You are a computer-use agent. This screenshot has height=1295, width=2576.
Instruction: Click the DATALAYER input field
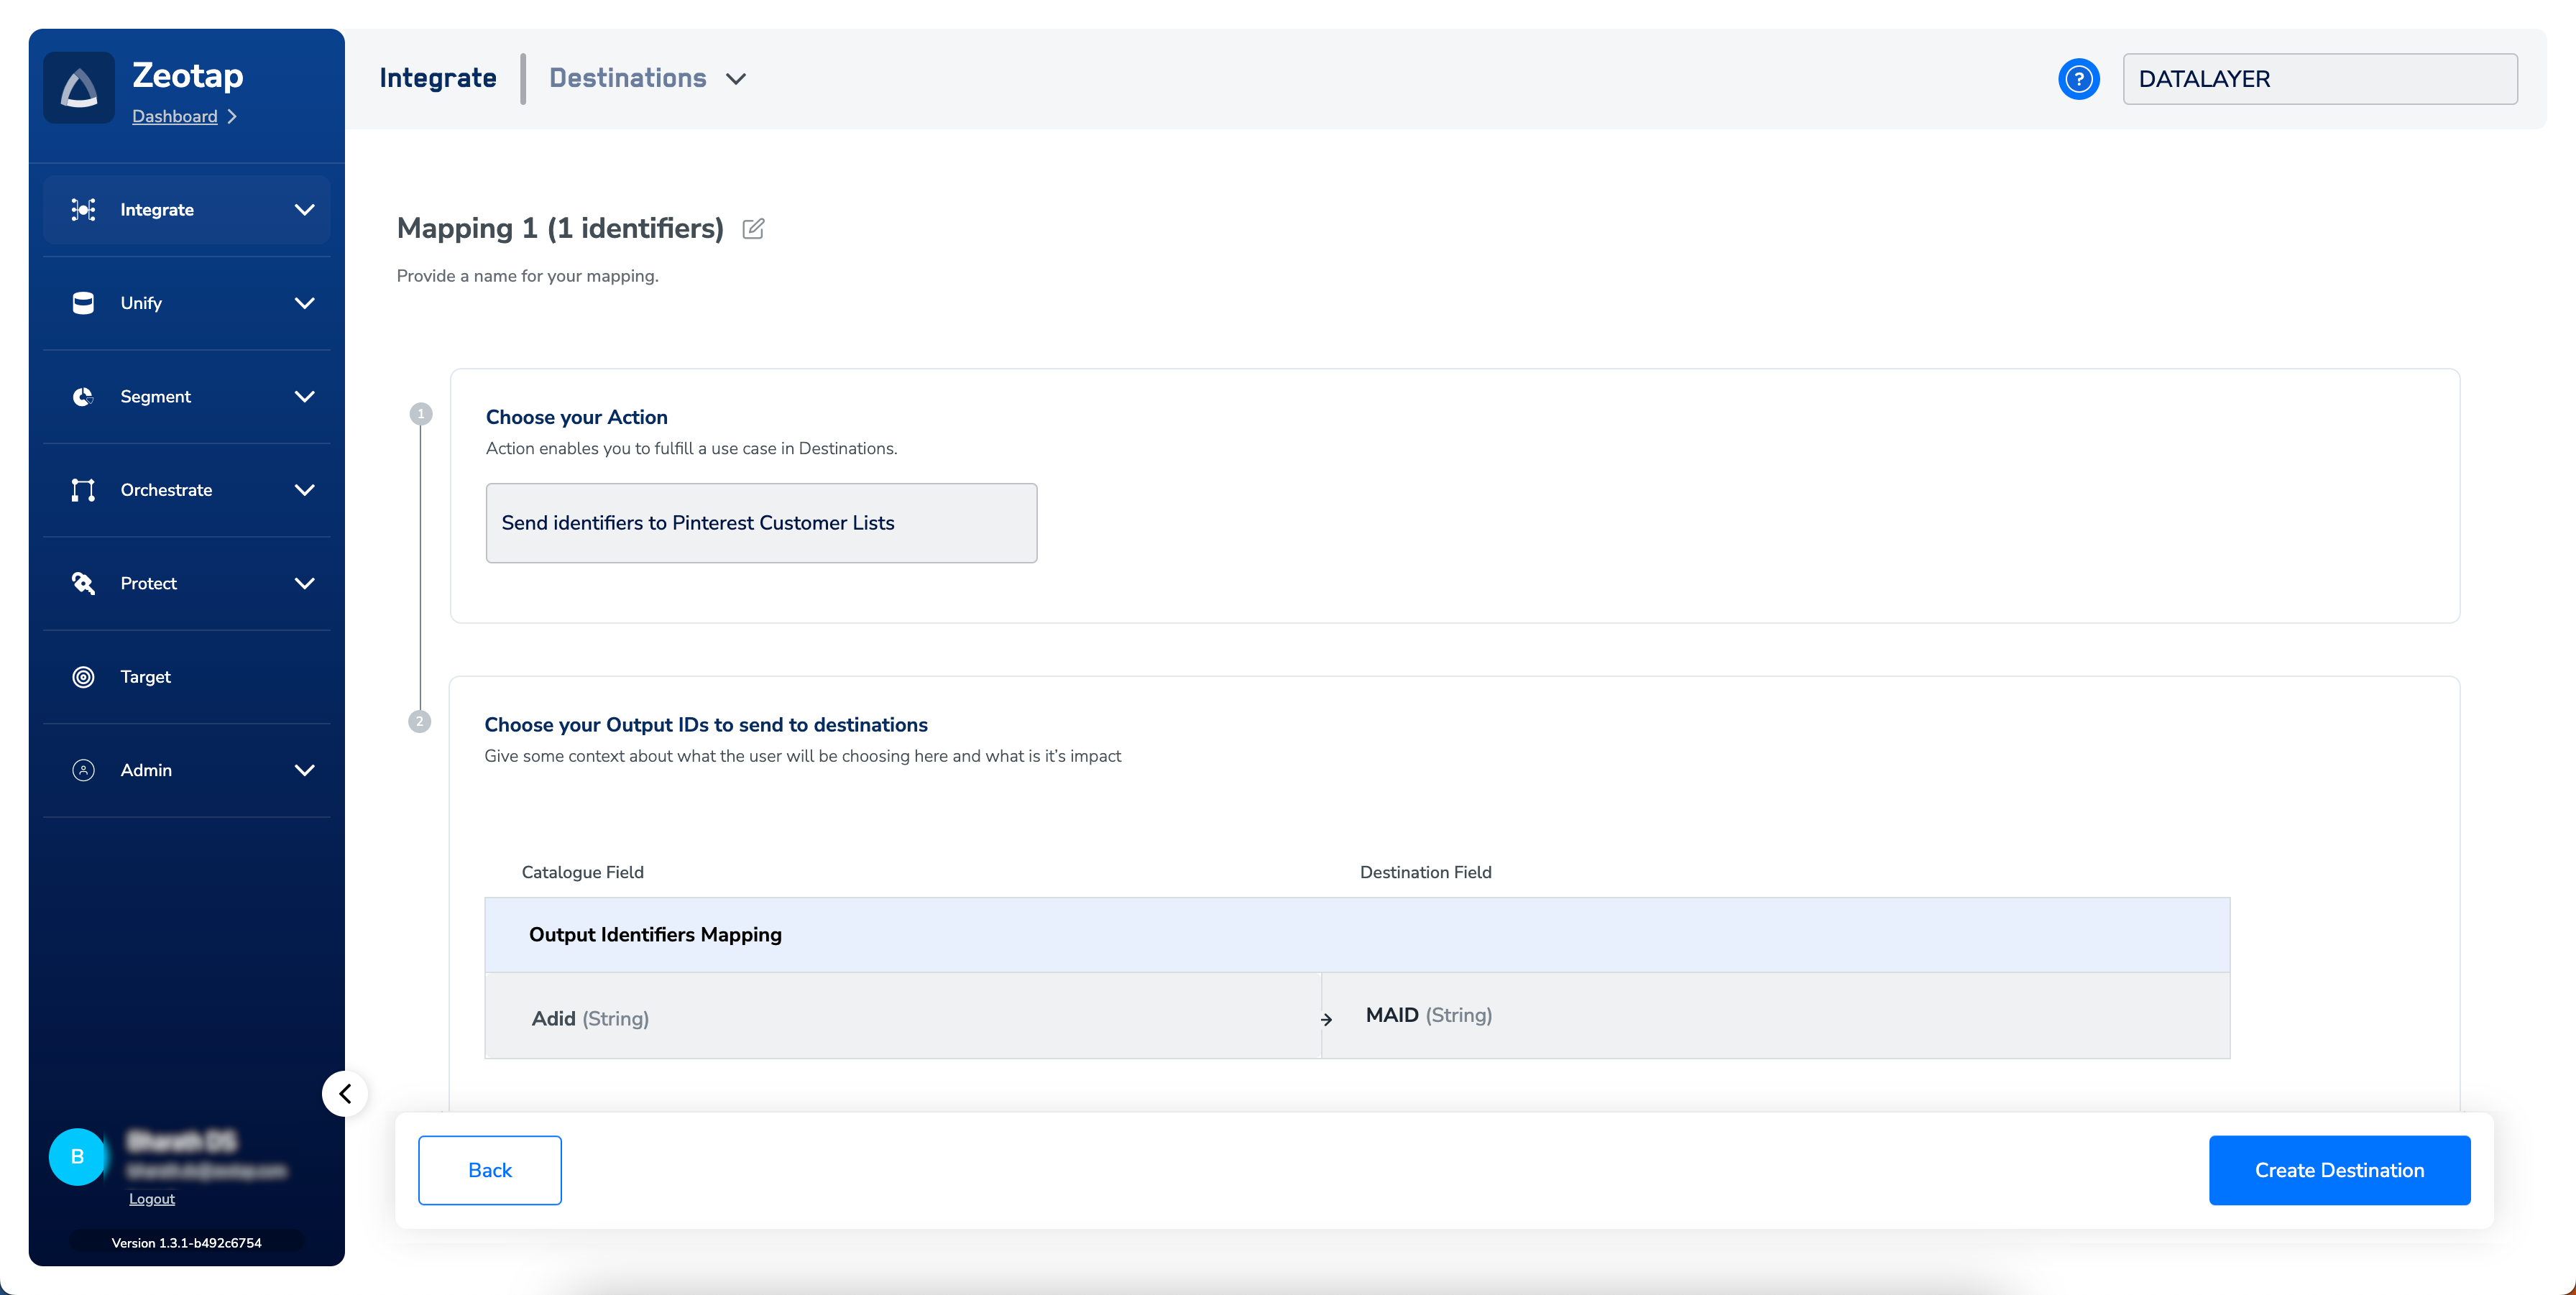[2319, 79]
